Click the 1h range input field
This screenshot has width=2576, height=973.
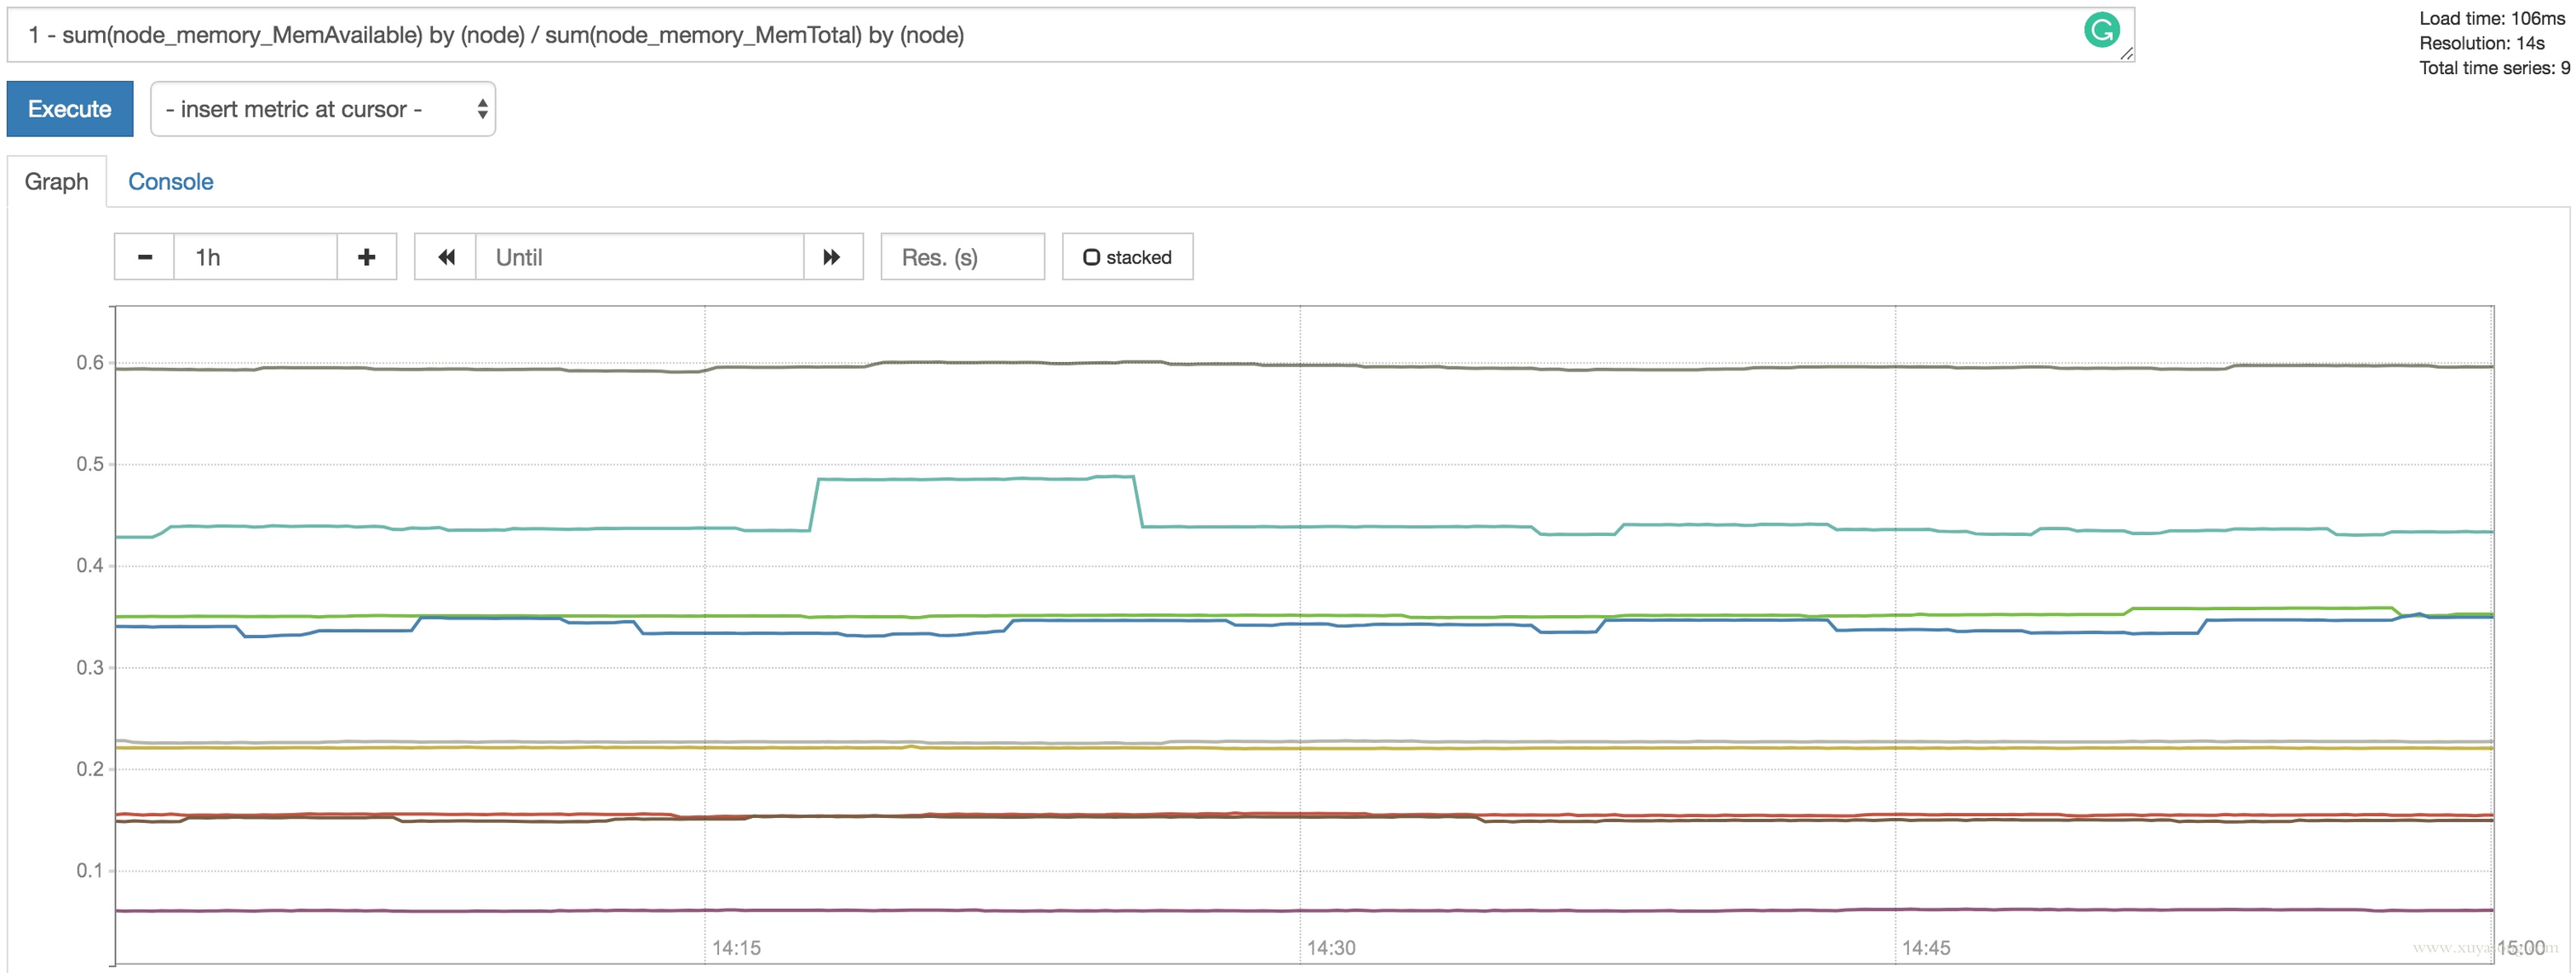255,257
